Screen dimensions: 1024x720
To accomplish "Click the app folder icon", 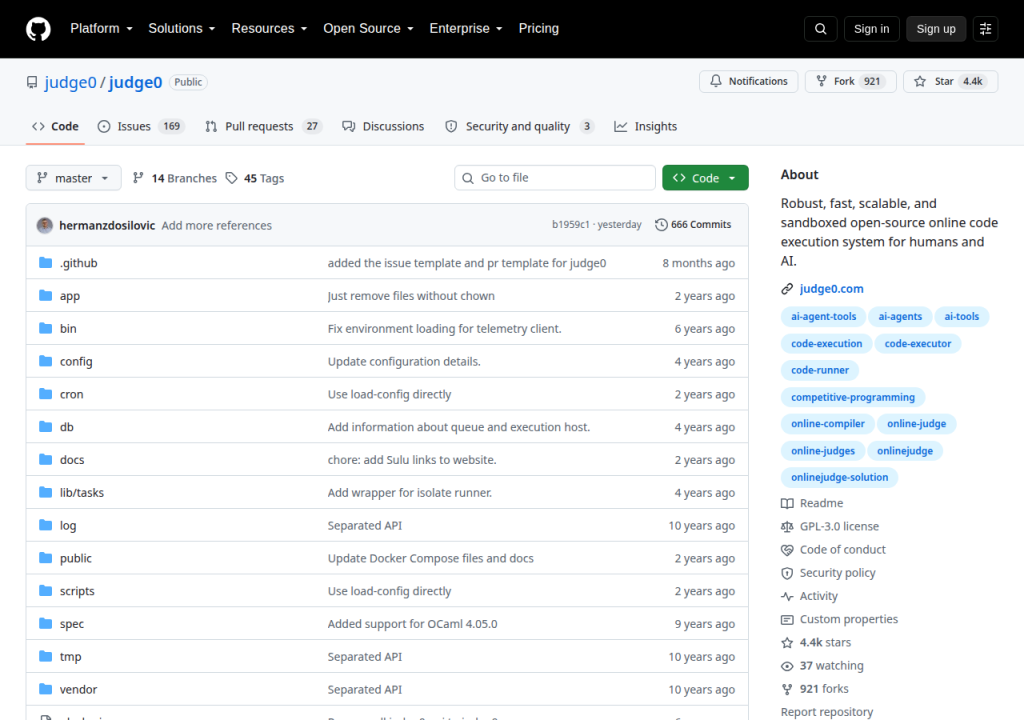I will 45,295.
